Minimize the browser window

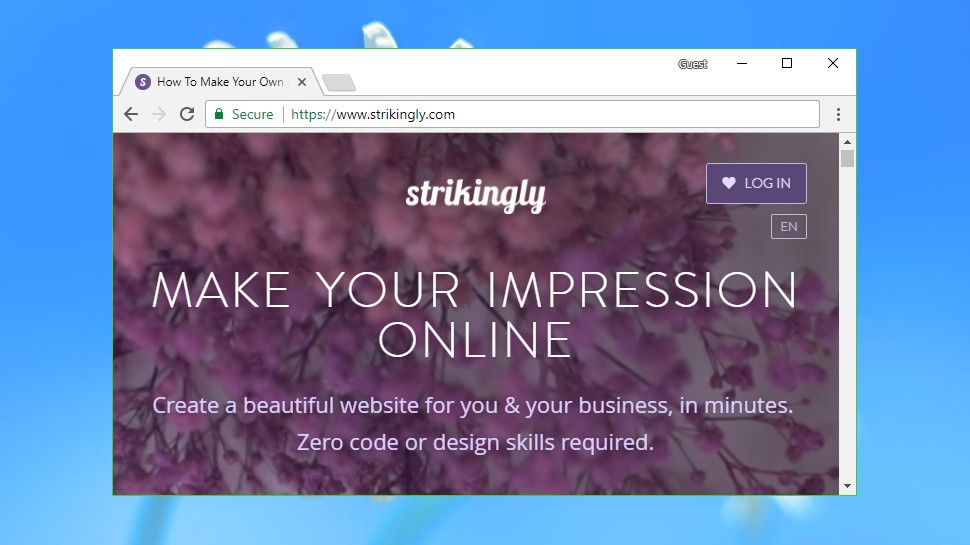click(x=742, y=63)
